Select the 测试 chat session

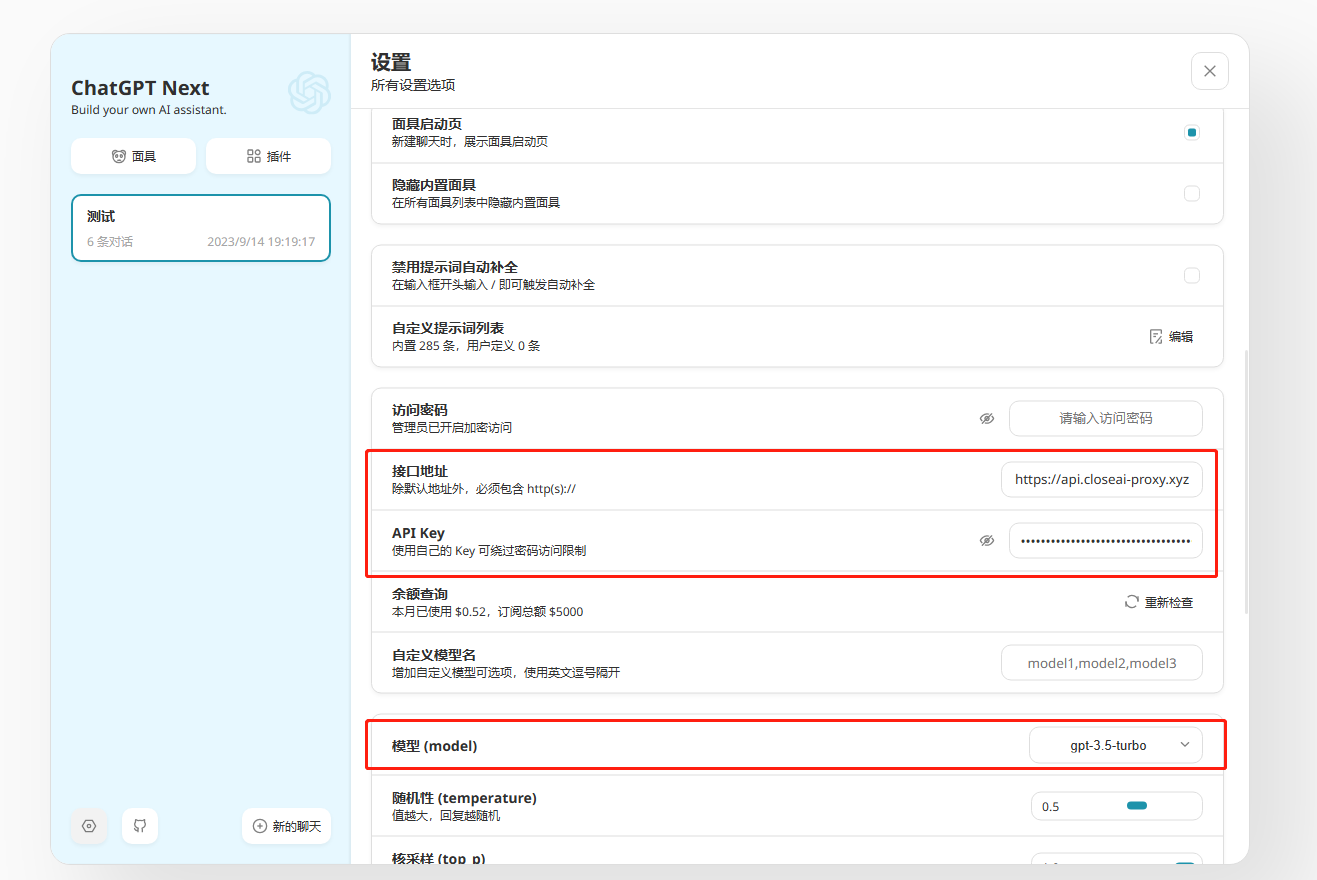(200, 228)
